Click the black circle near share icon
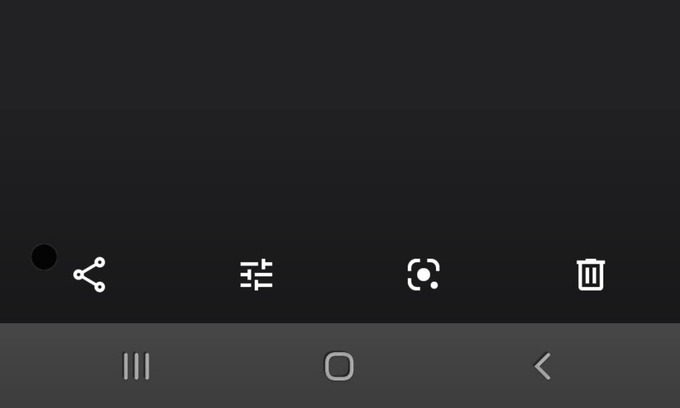 tap(44, 257)
